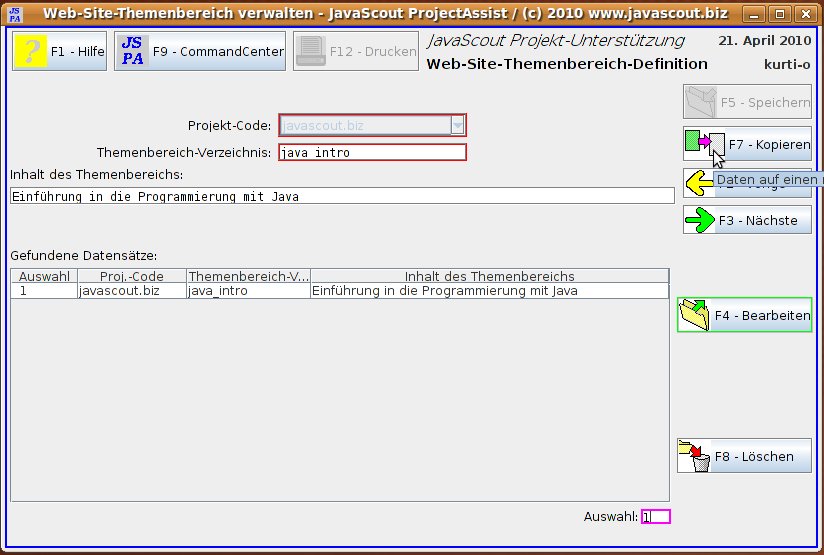This screenshot has height=555, width=824.
Task: Click the yellow back arrow icon
Action: [x=697, y=182]
